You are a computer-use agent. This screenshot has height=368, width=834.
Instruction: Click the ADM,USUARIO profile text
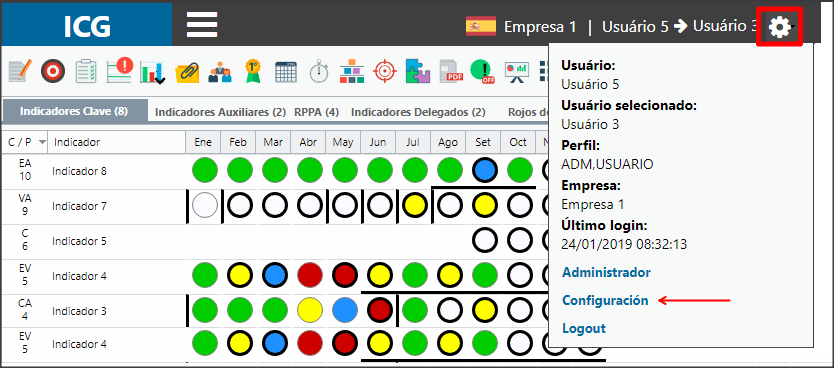(x=607, y=164)
